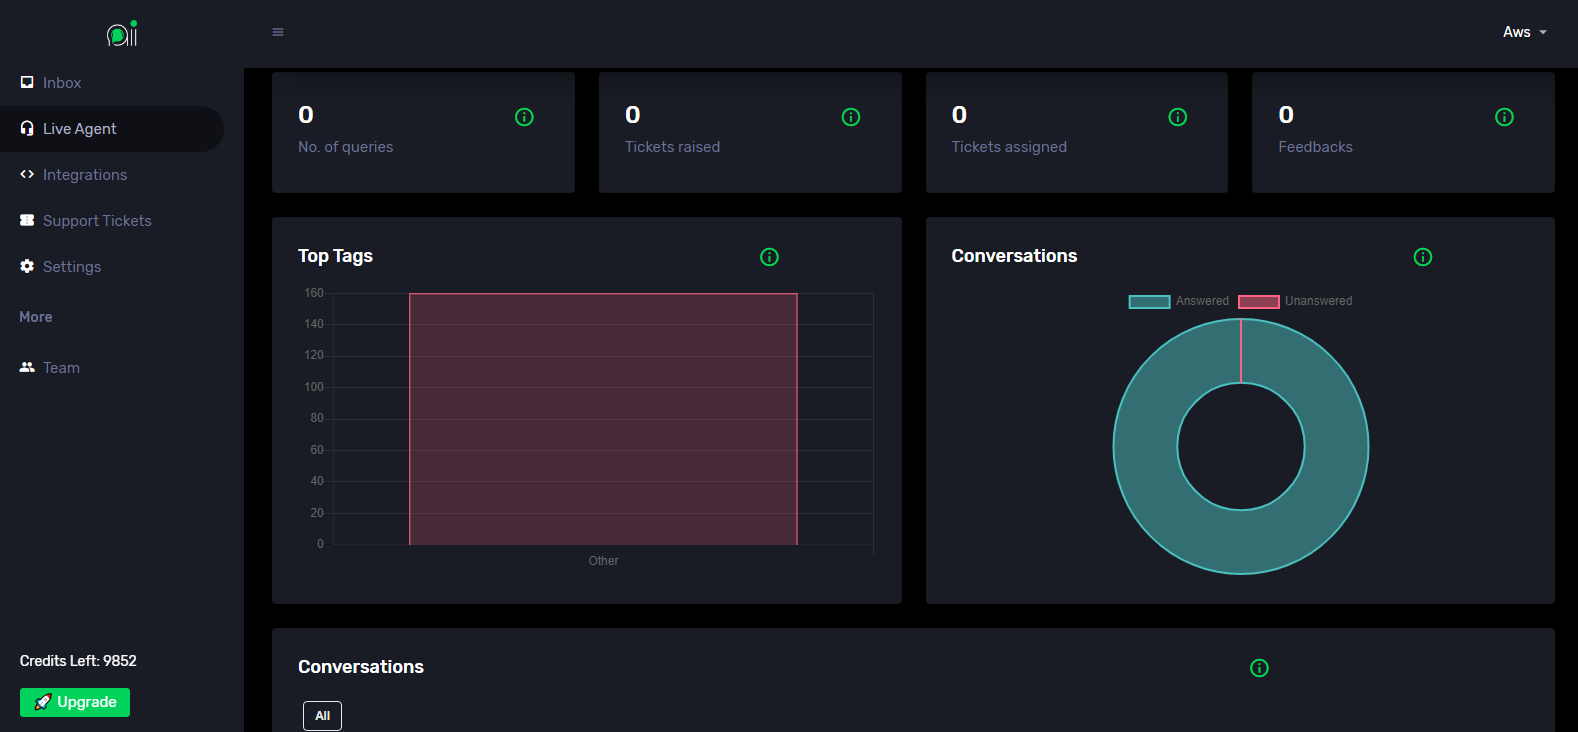Click the Inbox tray icon
The height and width of the screenshot is (732, 1578).
click(x=27, y=82)
